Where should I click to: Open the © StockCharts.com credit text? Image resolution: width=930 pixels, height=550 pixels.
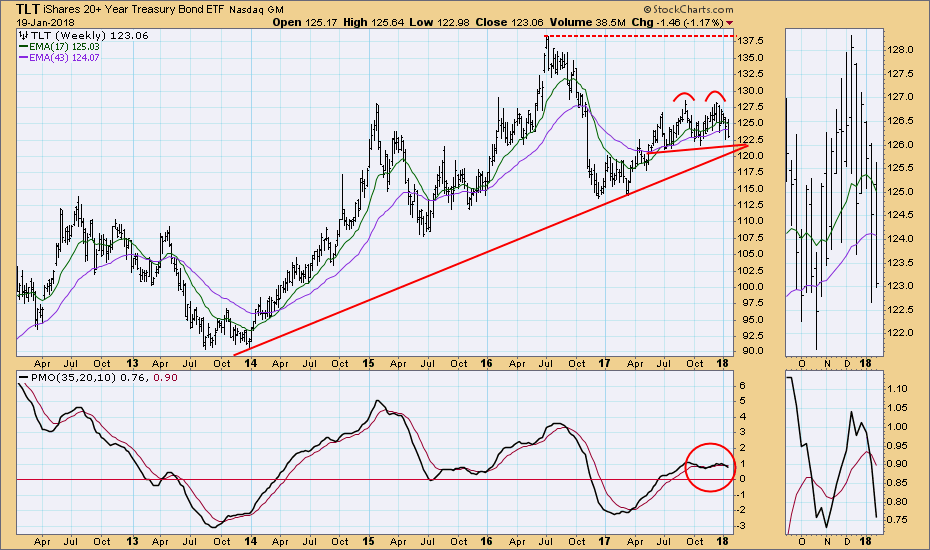pyautogui.click(x=688, y=9)
